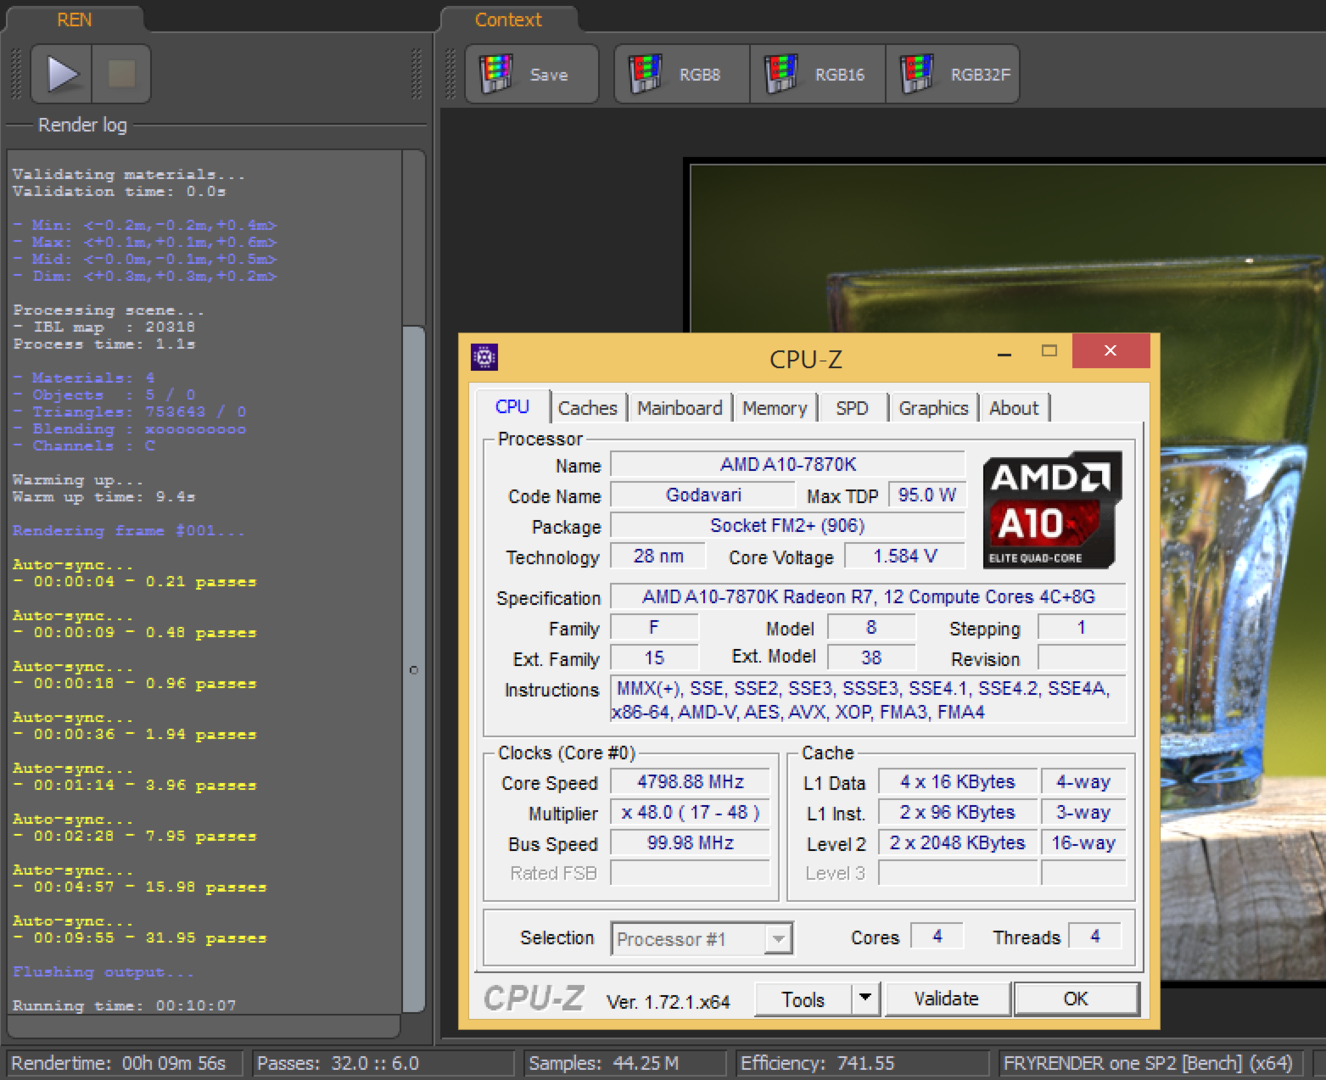
Task: Open the Context tab
Action: pyautogui.click(x=508, y=20)
